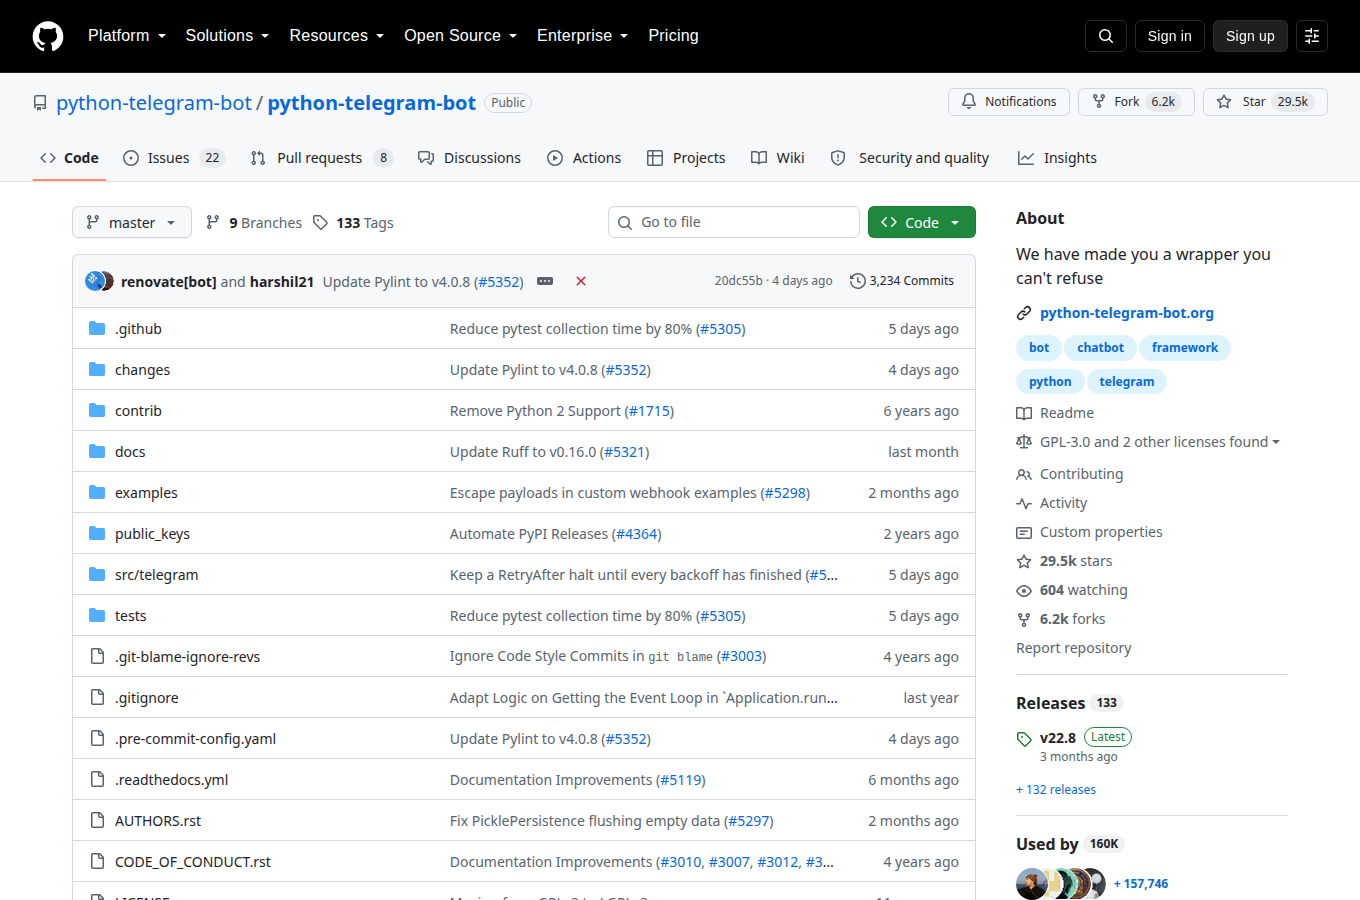Open the master branch selector
This screenshot has width=1360, height=900.
pos(132,222)
